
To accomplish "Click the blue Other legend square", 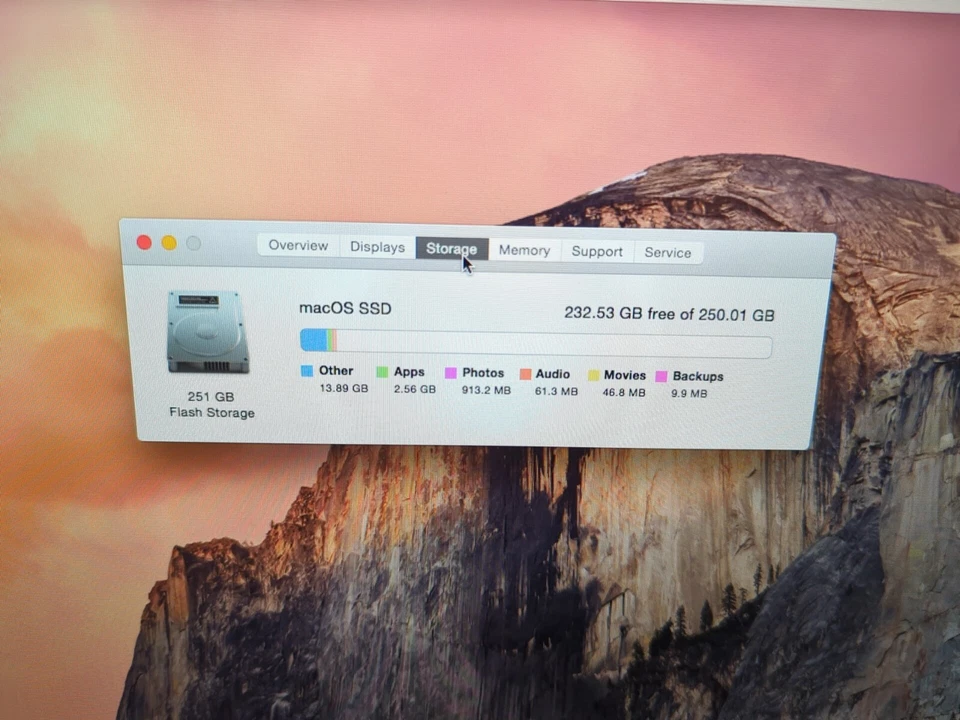I will tap(306, 371).
